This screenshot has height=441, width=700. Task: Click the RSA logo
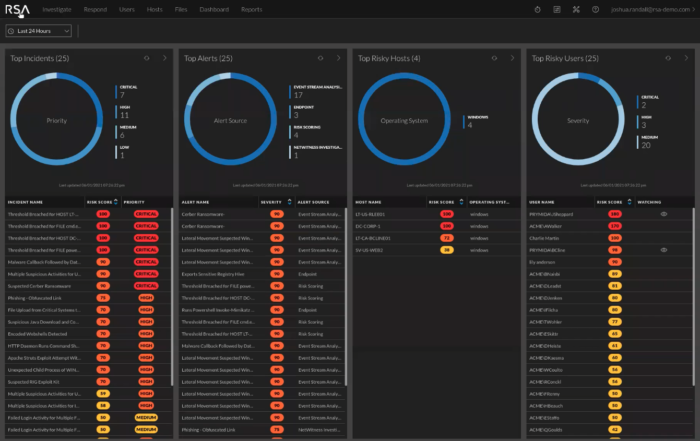pos(17,9)
